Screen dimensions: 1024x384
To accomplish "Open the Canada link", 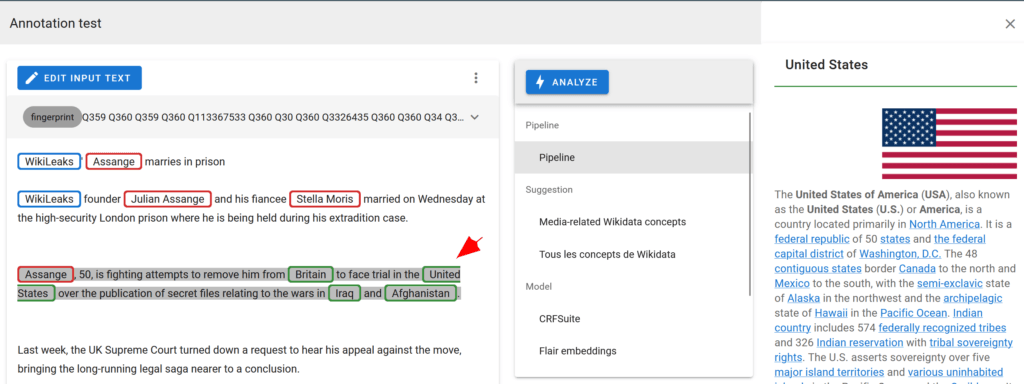I will pyautogui.click(x=918, y=268).
